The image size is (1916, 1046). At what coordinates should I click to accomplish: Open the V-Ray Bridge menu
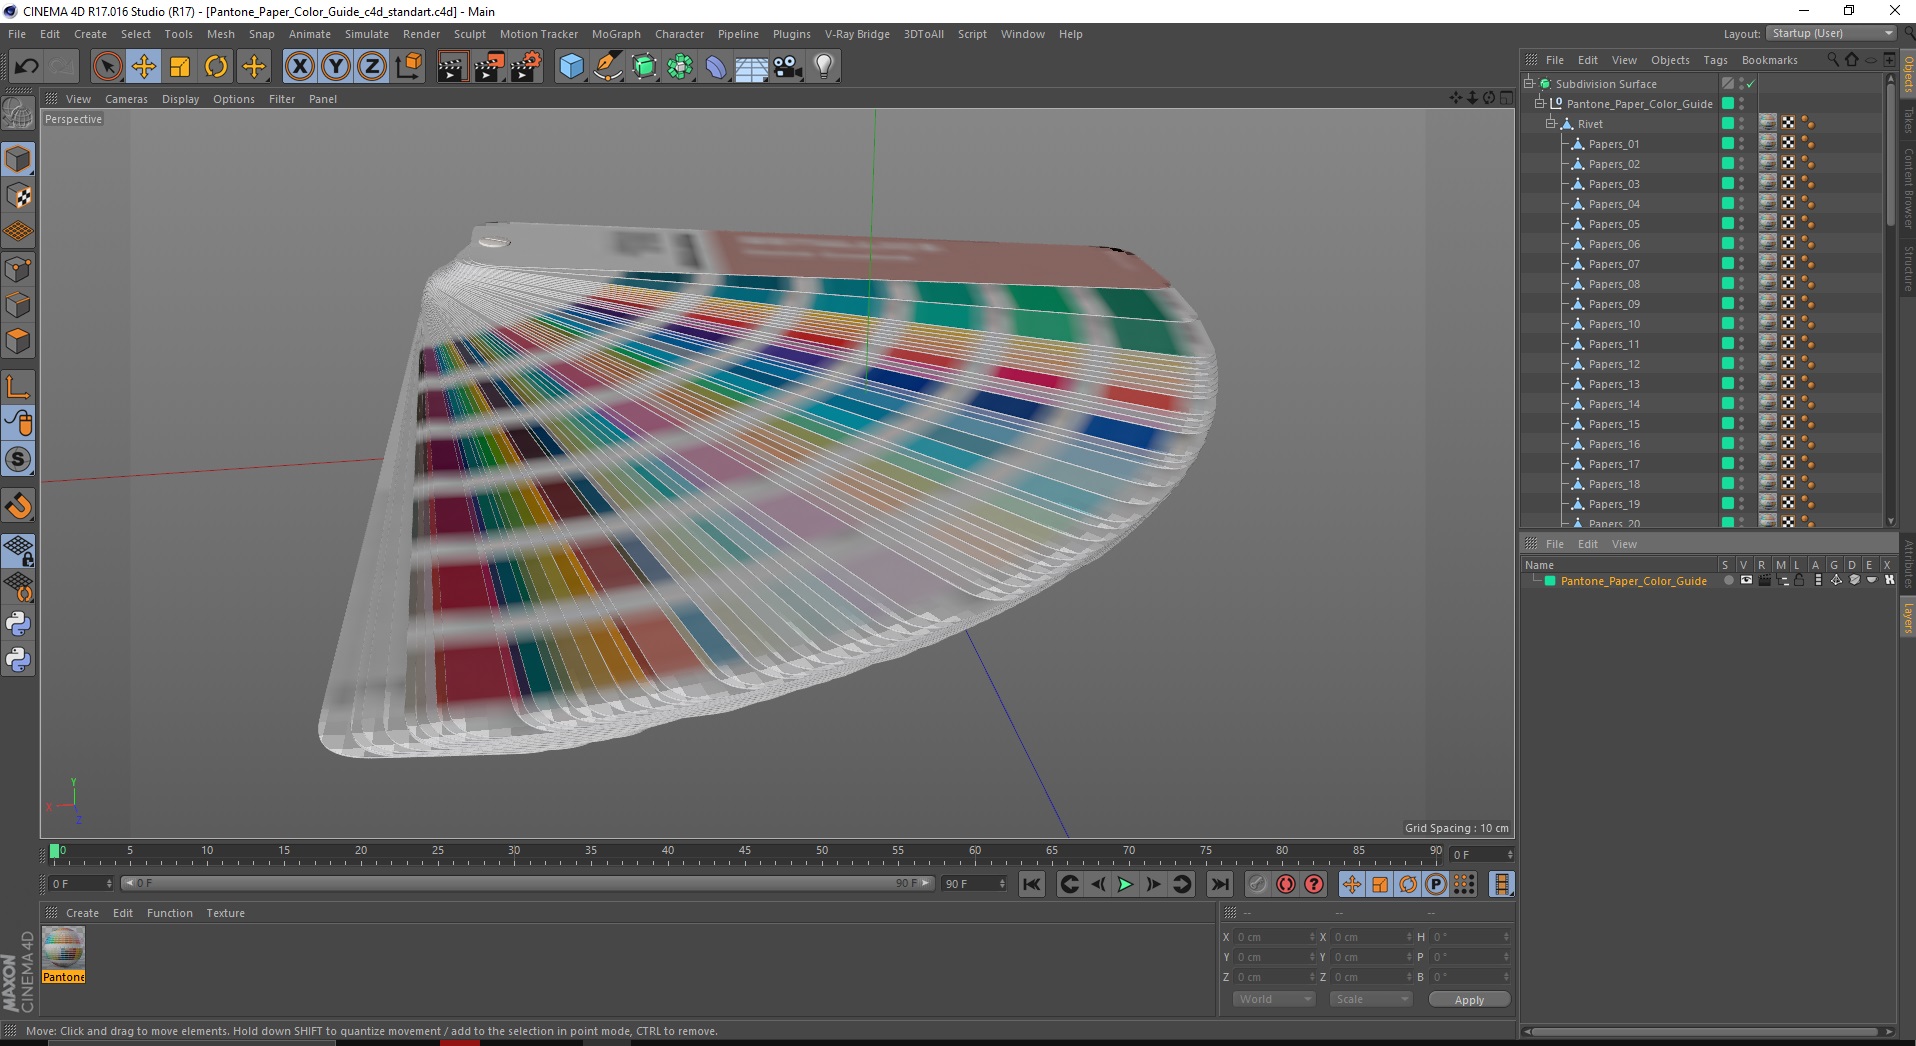(x=857, y=34)
